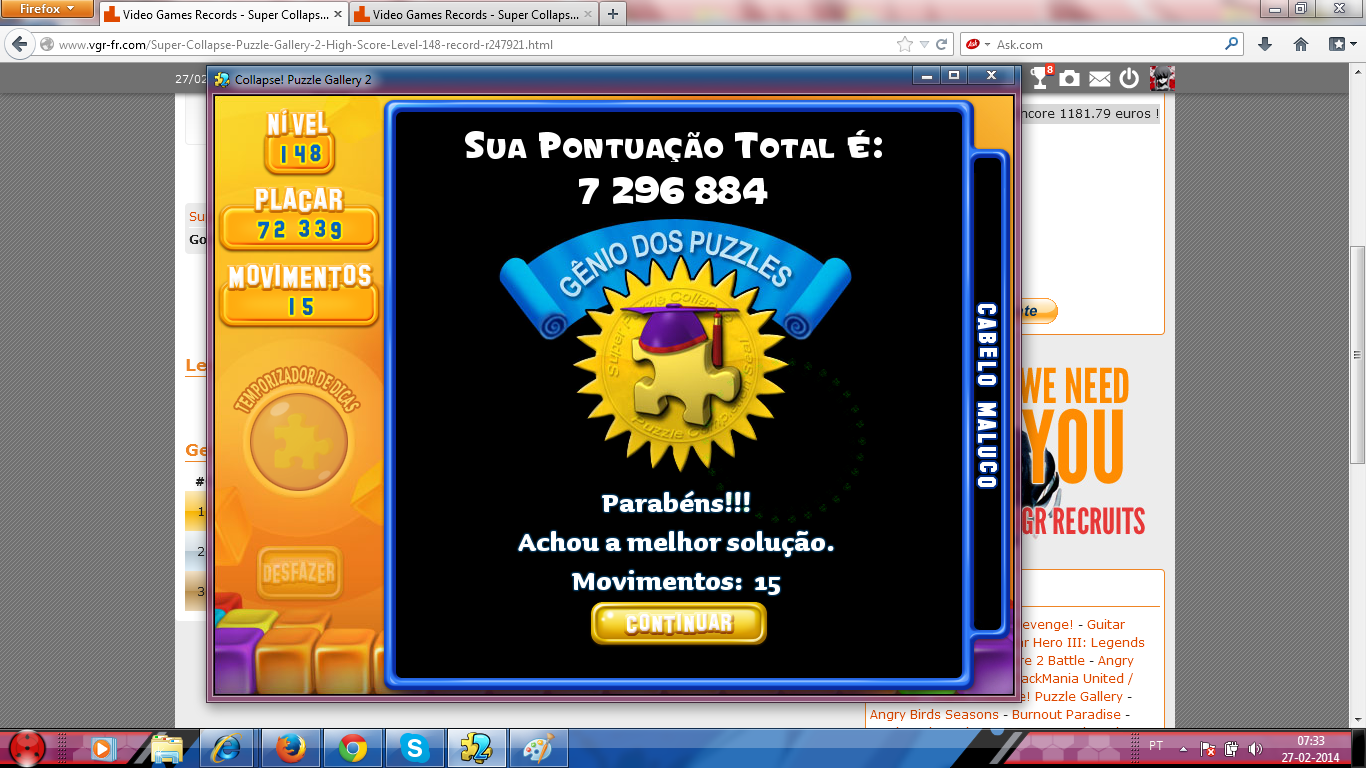Screen dimensions: 1366x768
Task: Click the Firefox downloads arrow icon
Action: click(x=1265, y=44)
